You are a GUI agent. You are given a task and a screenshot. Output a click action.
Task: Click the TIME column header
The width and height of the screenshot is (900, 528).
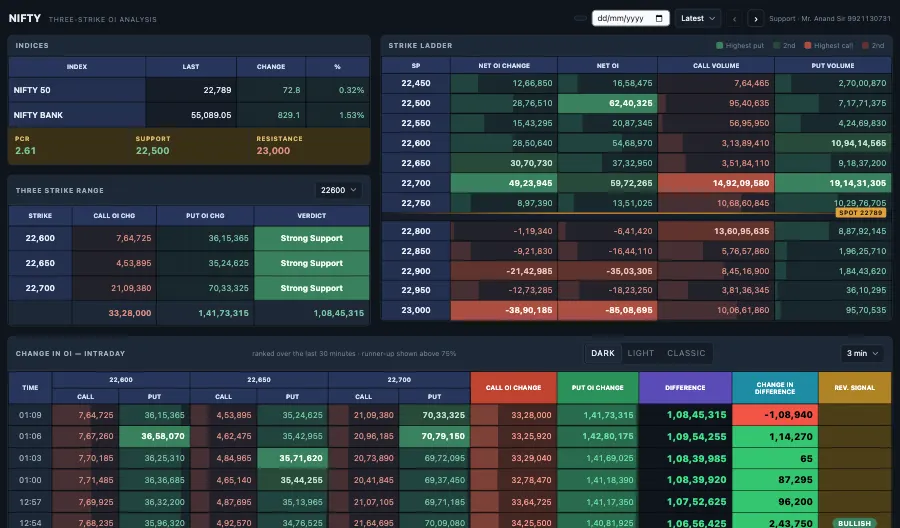pos(30,387)
